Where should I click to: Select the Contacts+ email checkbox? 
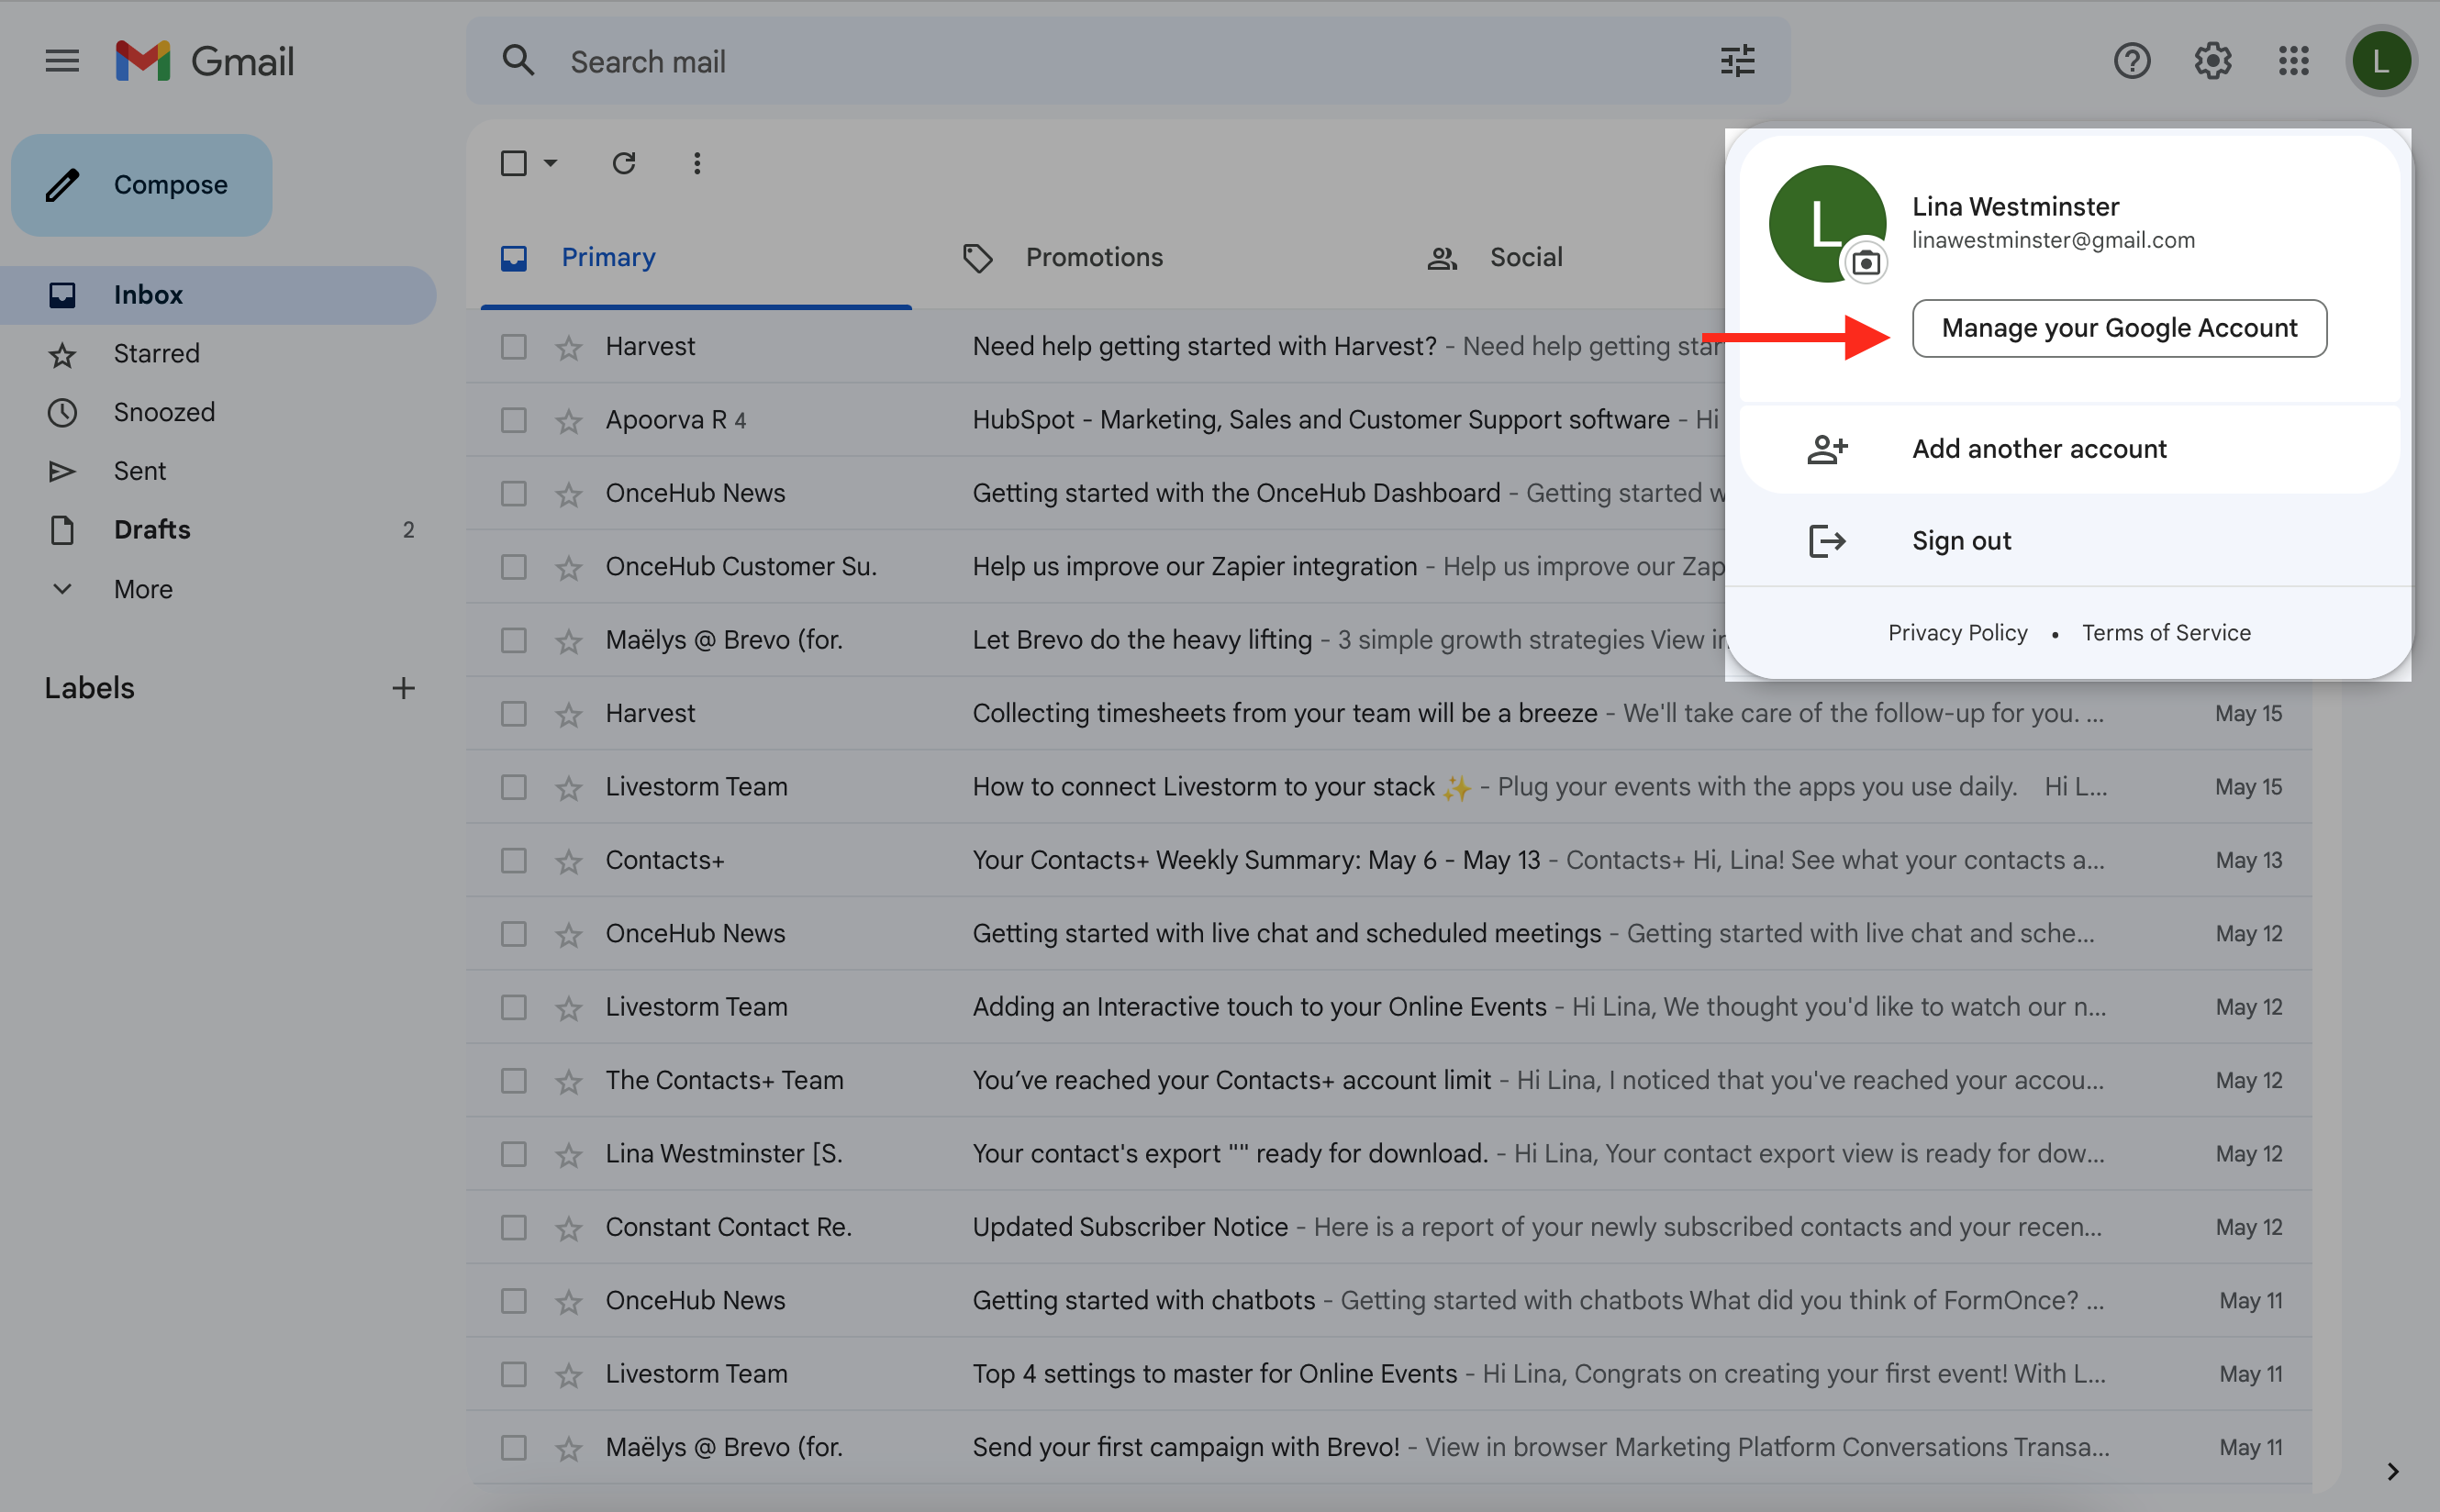pos(513,860)
